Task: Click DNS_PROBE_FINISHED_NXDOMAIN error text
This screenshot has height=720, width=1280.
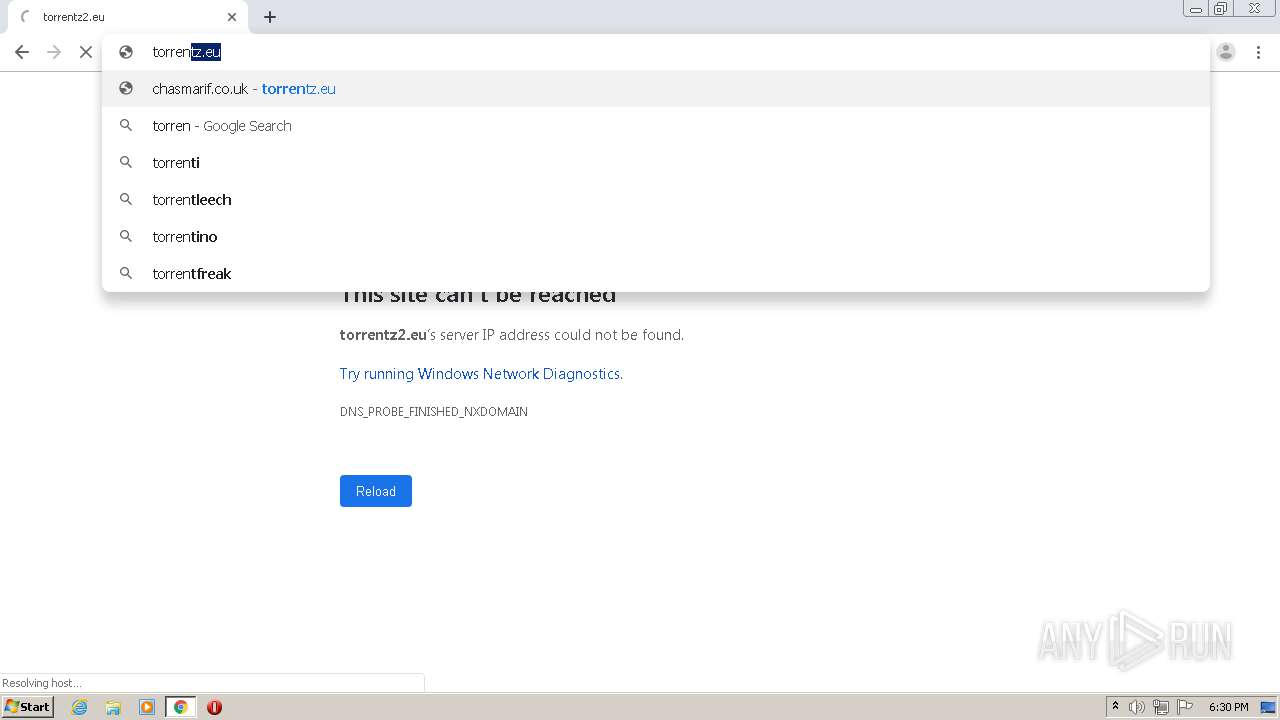Action: click(434, 412)
